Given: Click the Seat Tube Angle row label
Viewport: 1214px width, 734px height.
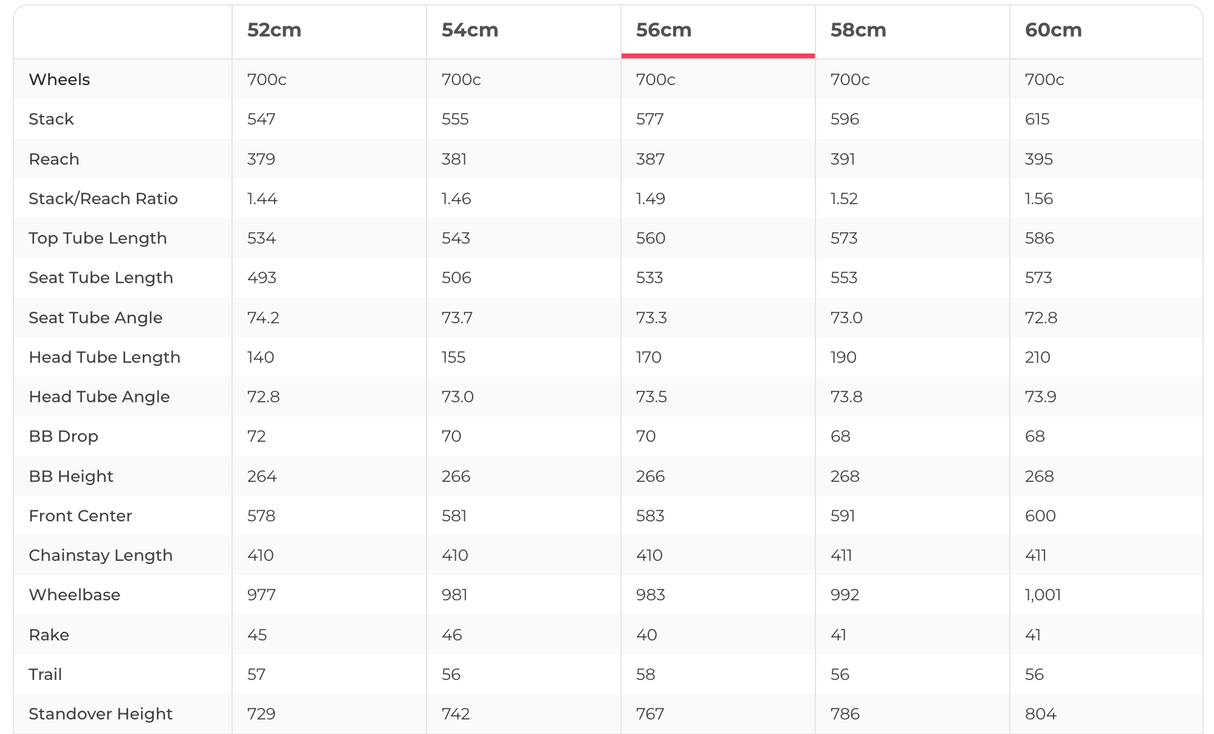Looking at the screenshot, I should pyautogui.click(x=95, y=318).
